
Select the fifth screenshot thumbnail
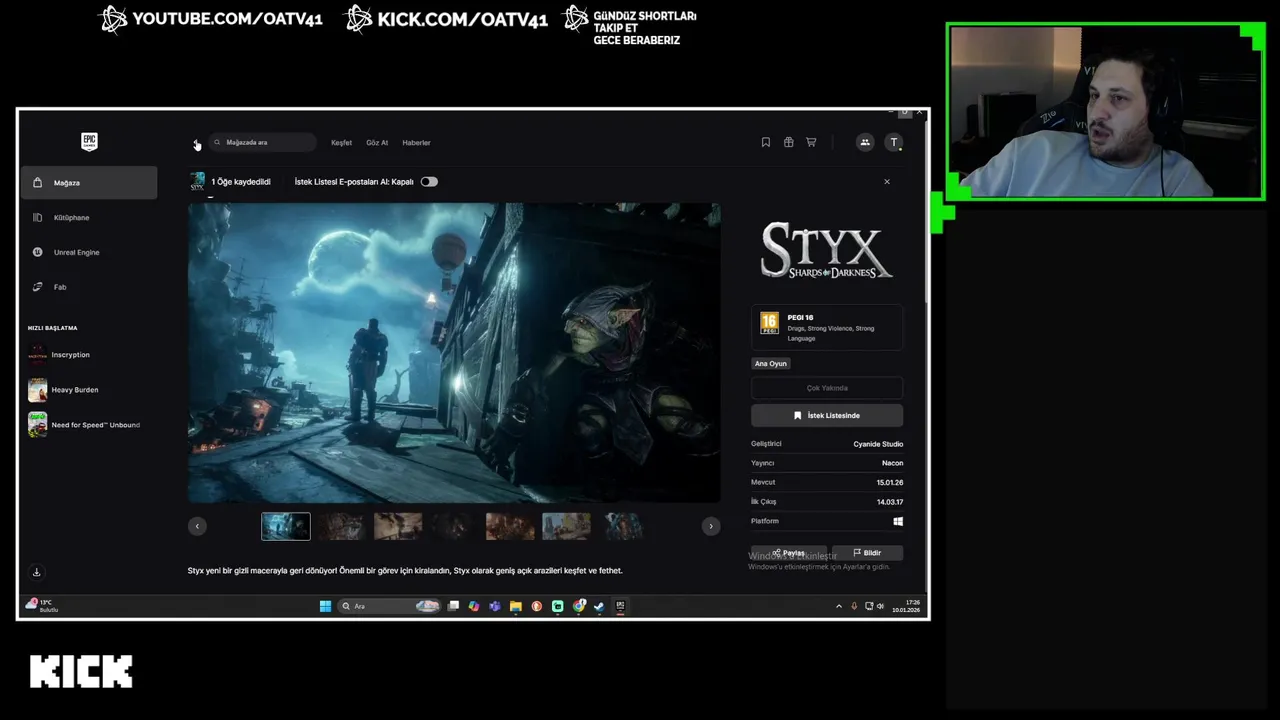tap(510, 526)
